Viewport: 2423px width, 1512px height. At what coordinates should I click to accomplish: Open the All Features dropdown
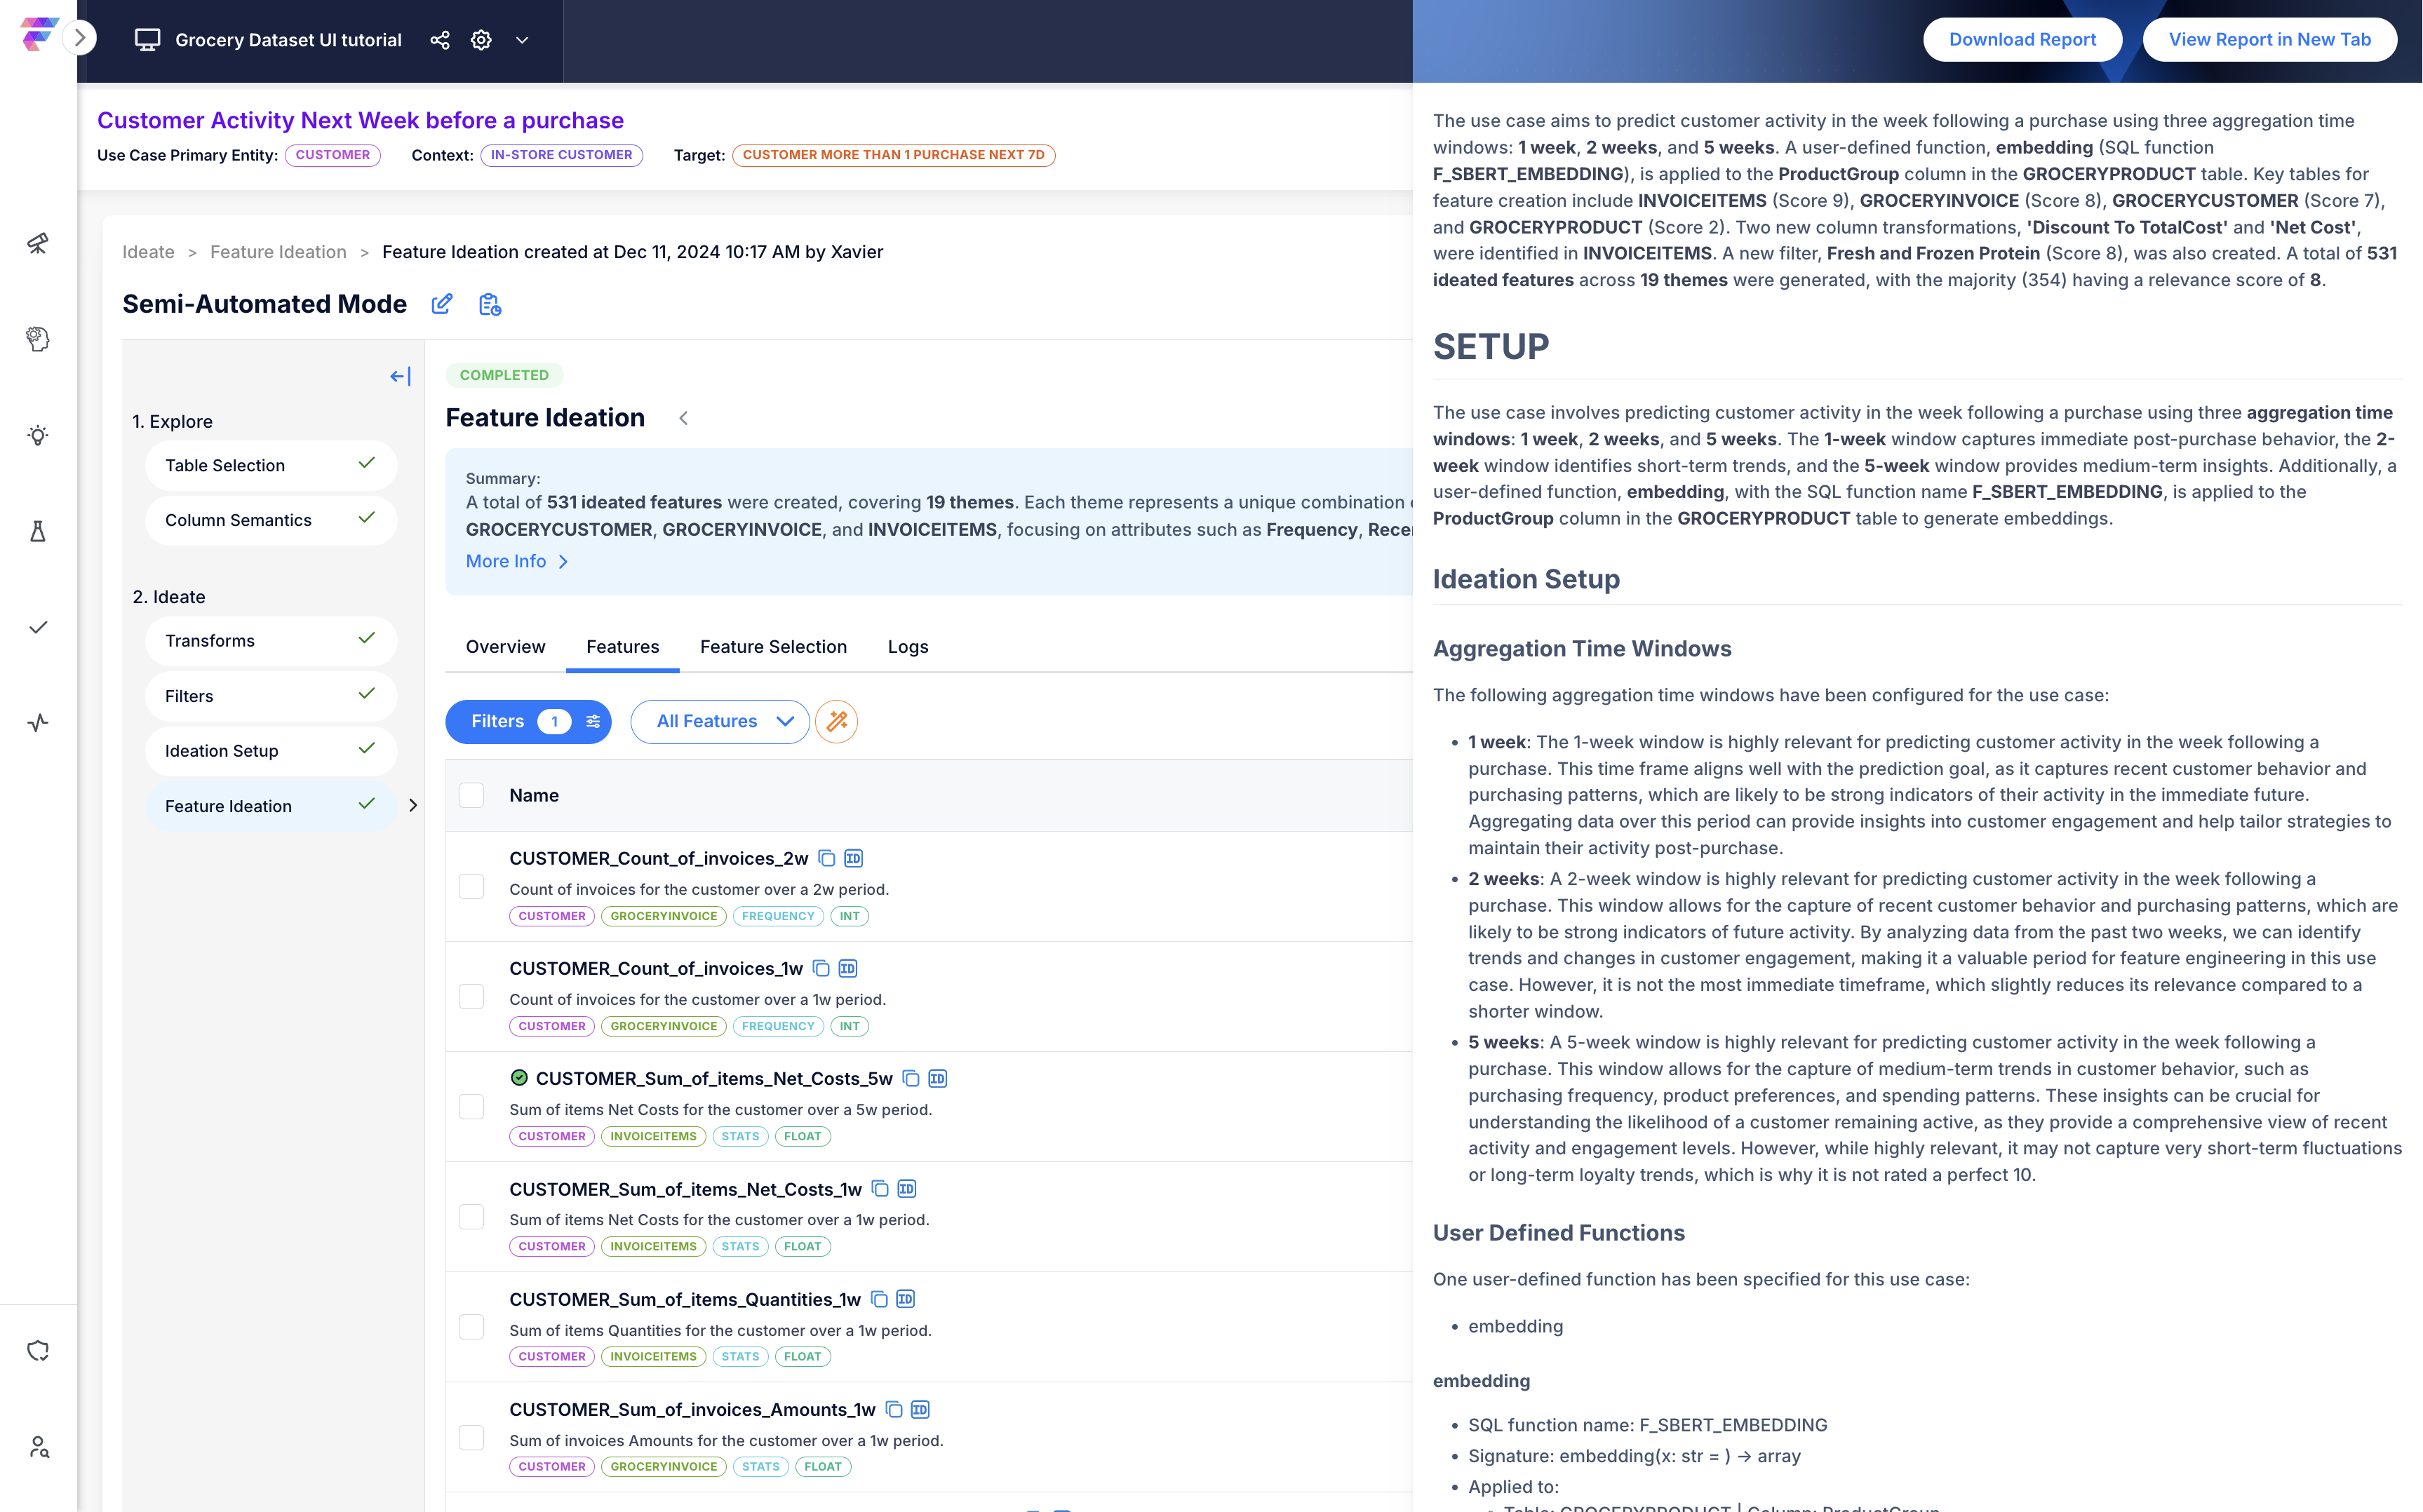720,721
